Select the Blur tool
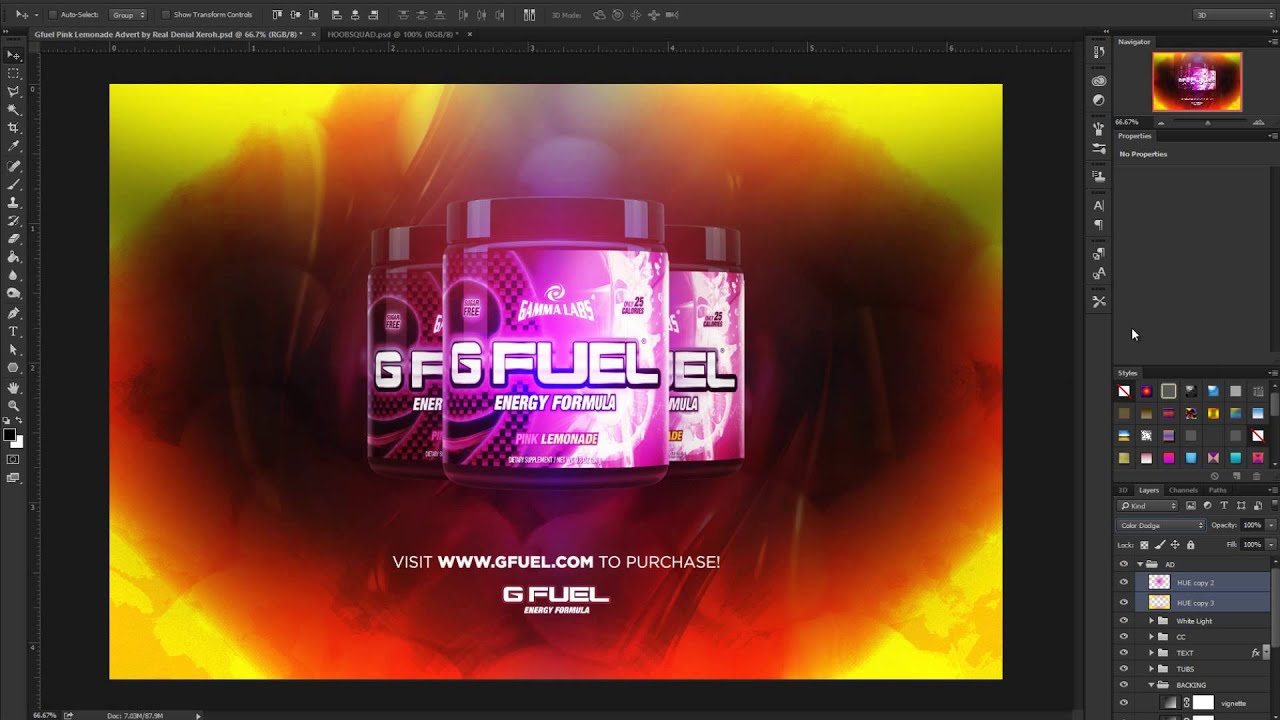This screenshot has width=1280, height=720. 14,275
